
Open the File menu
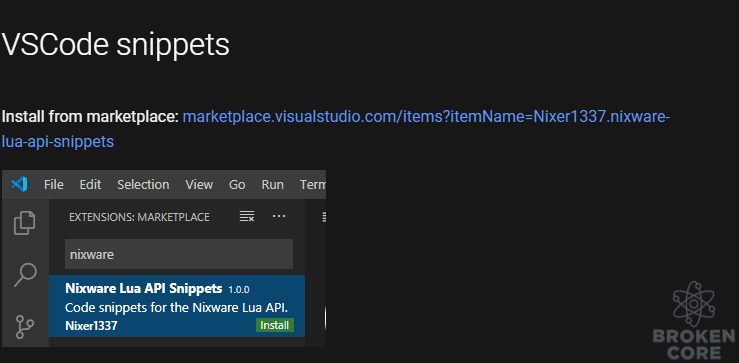point(54,185)
